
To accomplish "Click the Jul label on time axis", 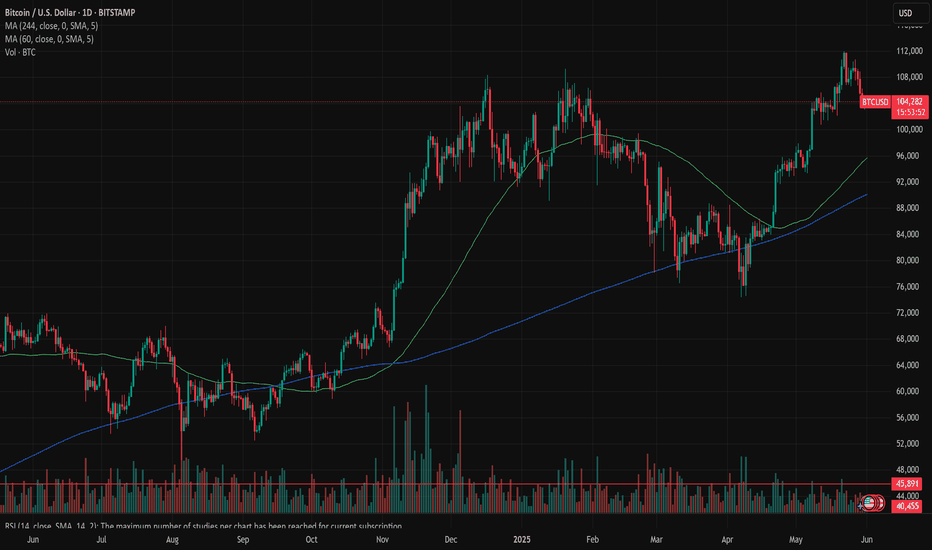I will (x=101, y=540).
